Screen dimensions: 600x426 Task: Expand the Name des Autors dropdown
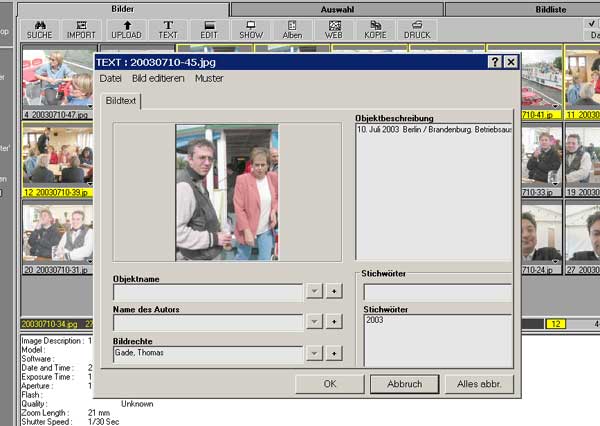pos(313,322)
